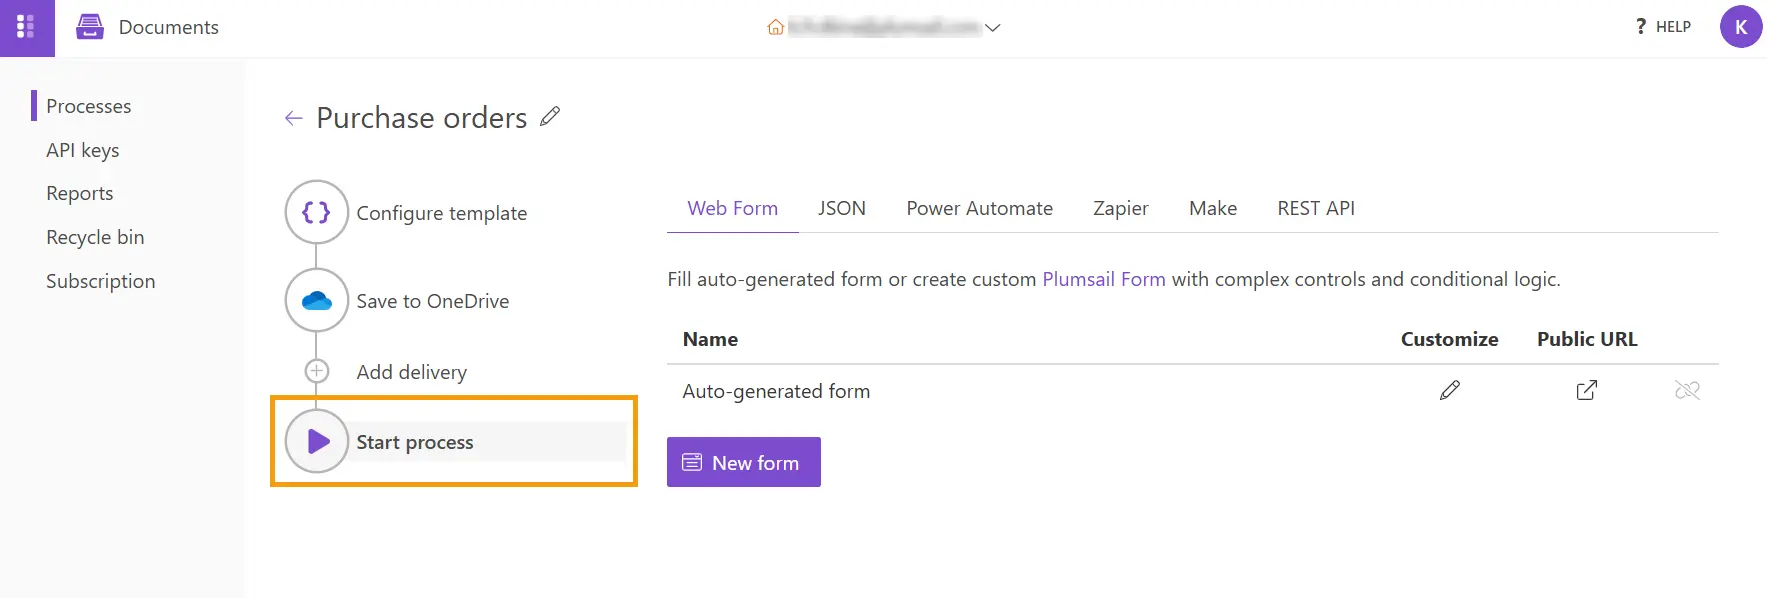Open the REST API tab
The height and width of the screenshot is (598, 1767).
point(1316,208)
